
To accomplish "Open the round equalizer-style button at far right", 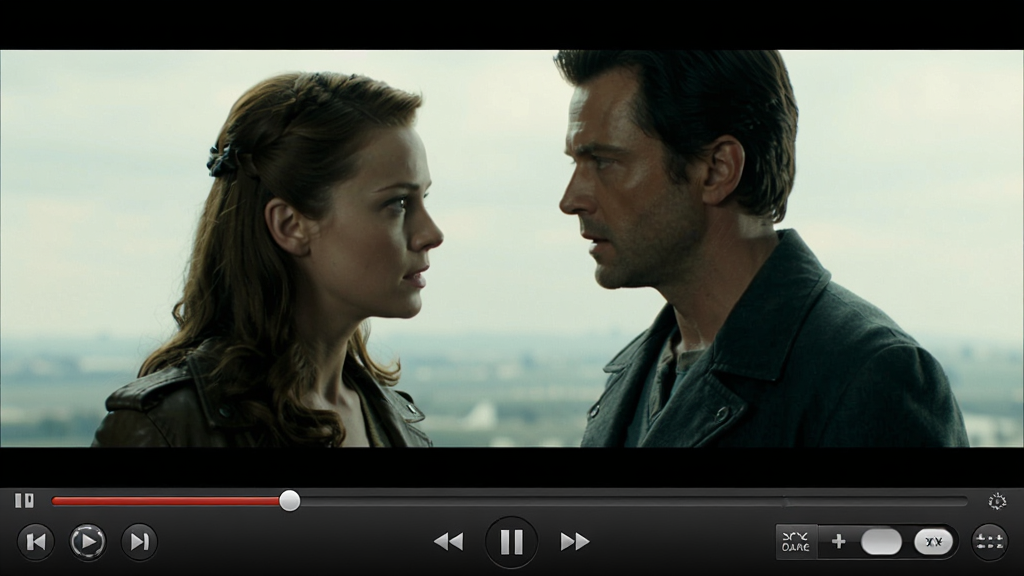I will click(989, 541).
